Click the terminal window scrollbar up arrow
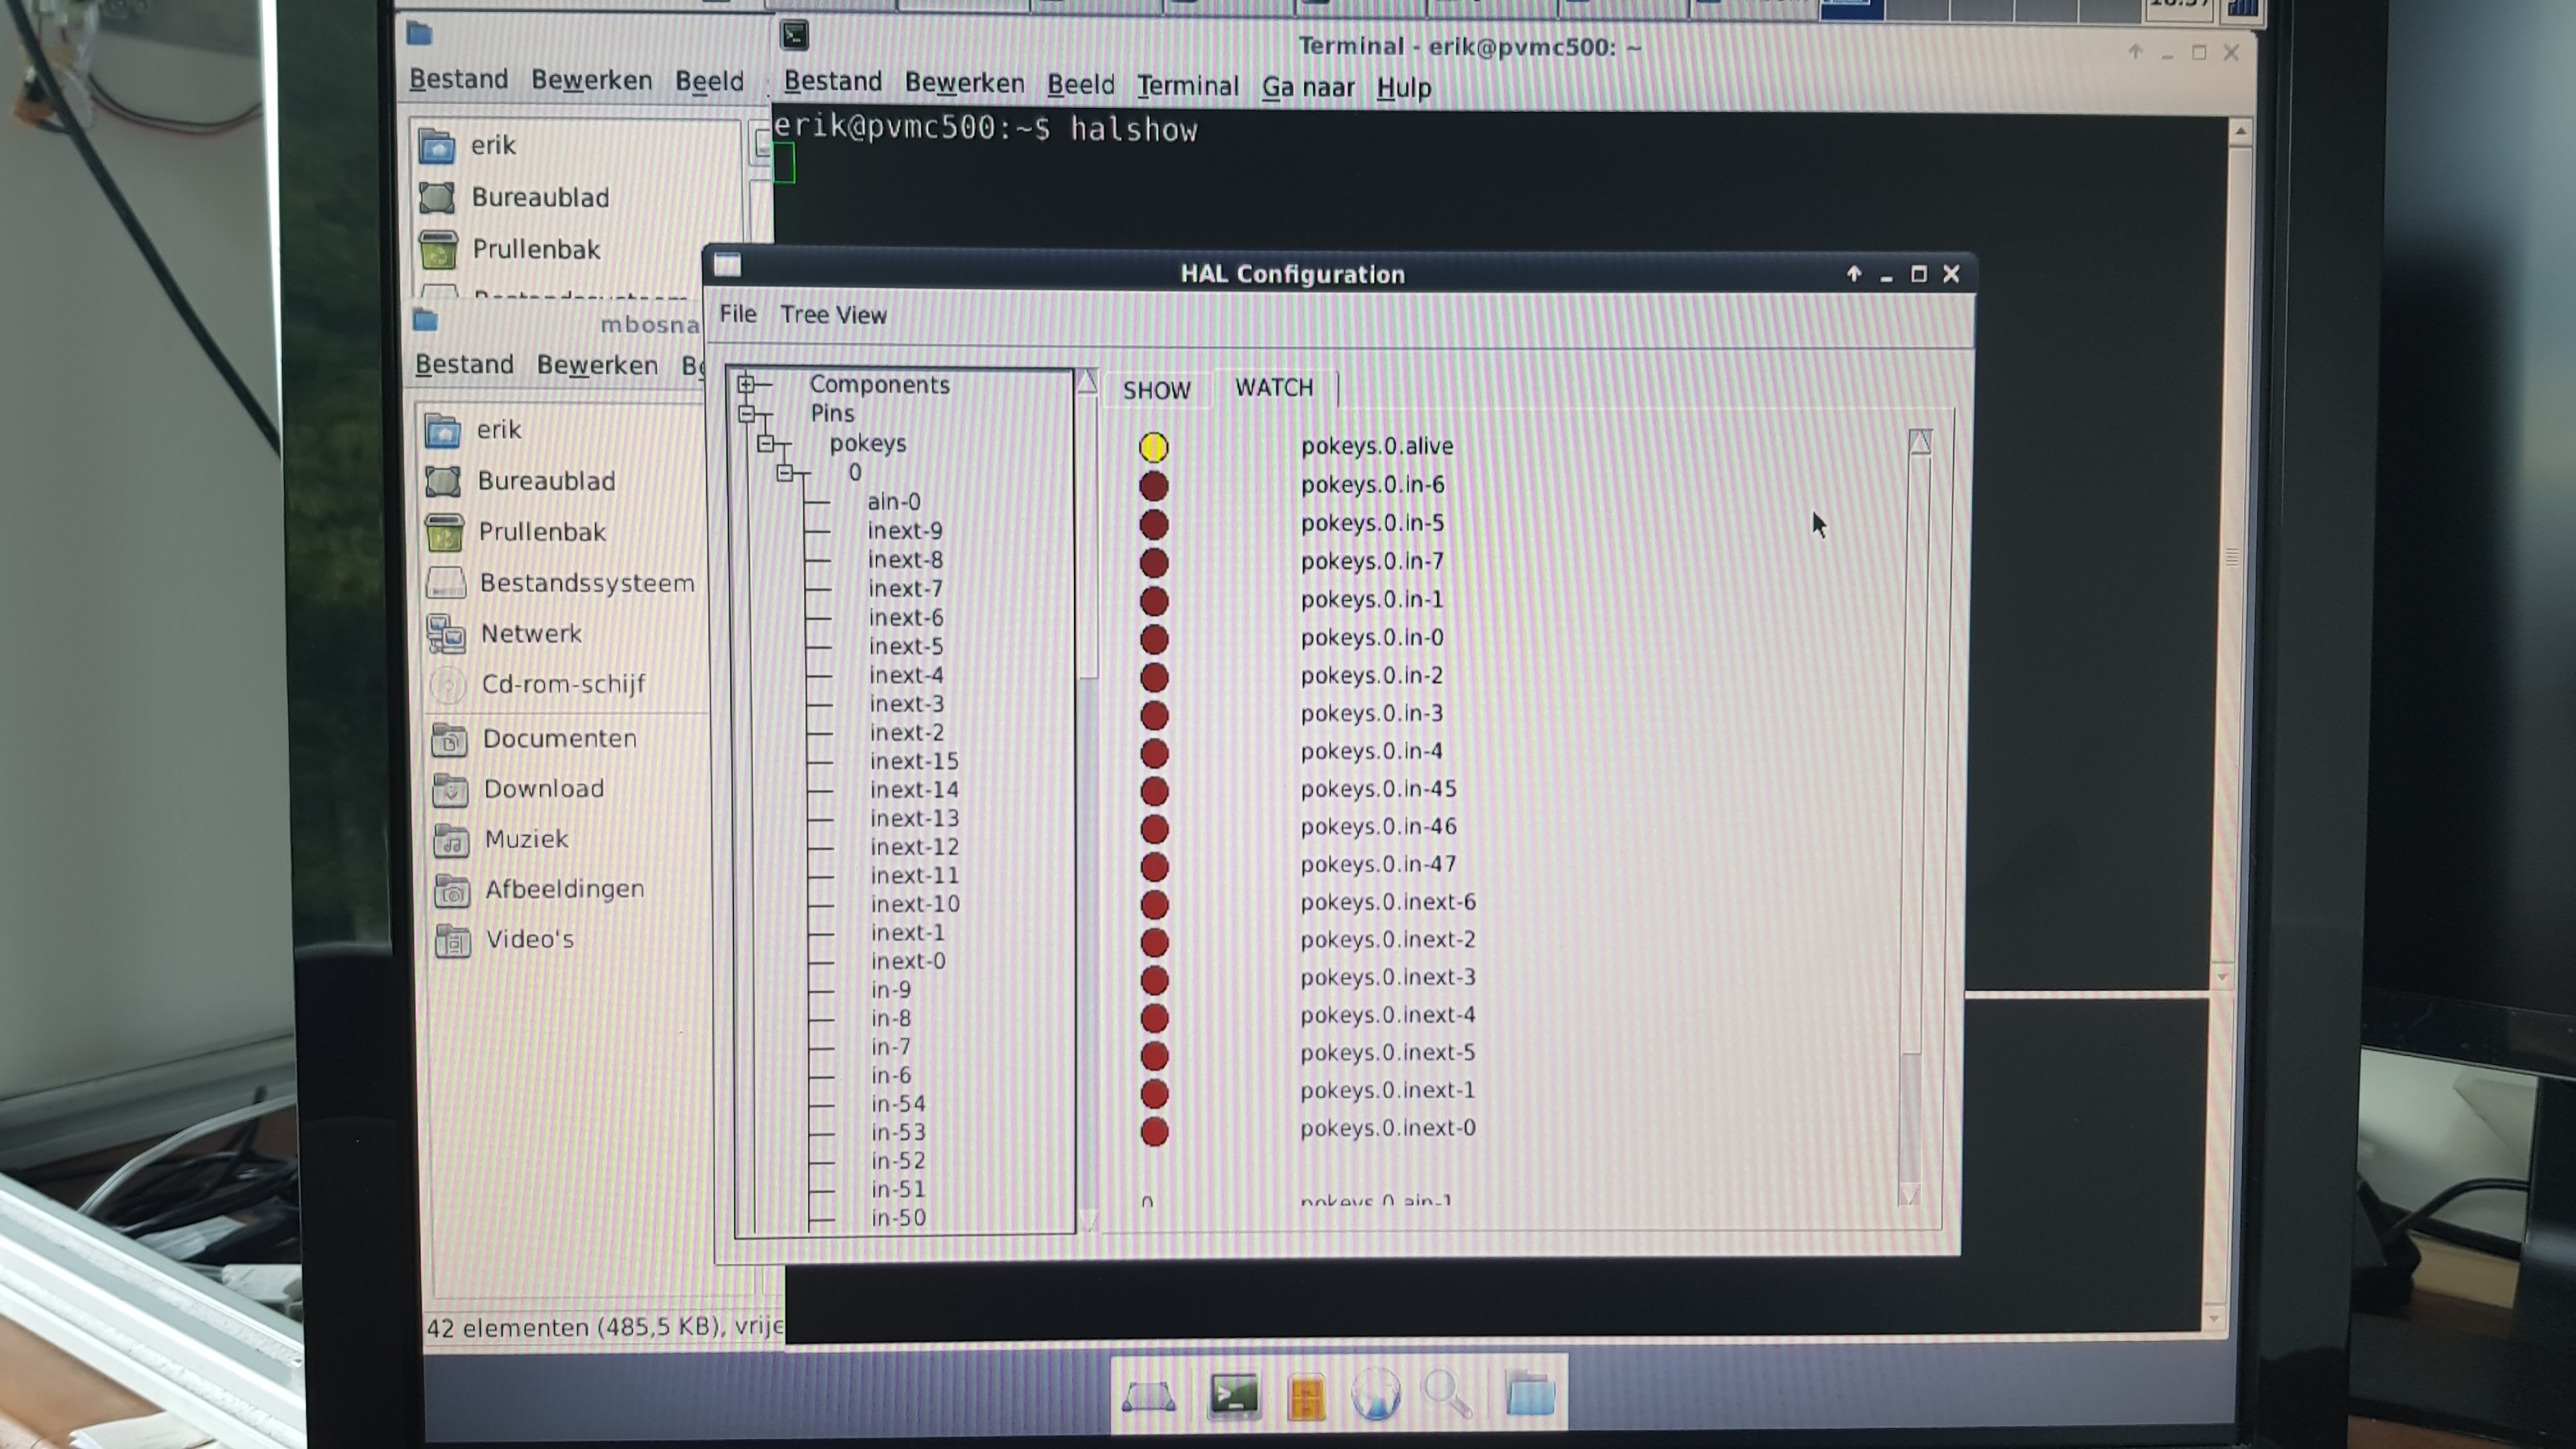The height and width of the screenshot is (1449, 2576). [2240, 133]
